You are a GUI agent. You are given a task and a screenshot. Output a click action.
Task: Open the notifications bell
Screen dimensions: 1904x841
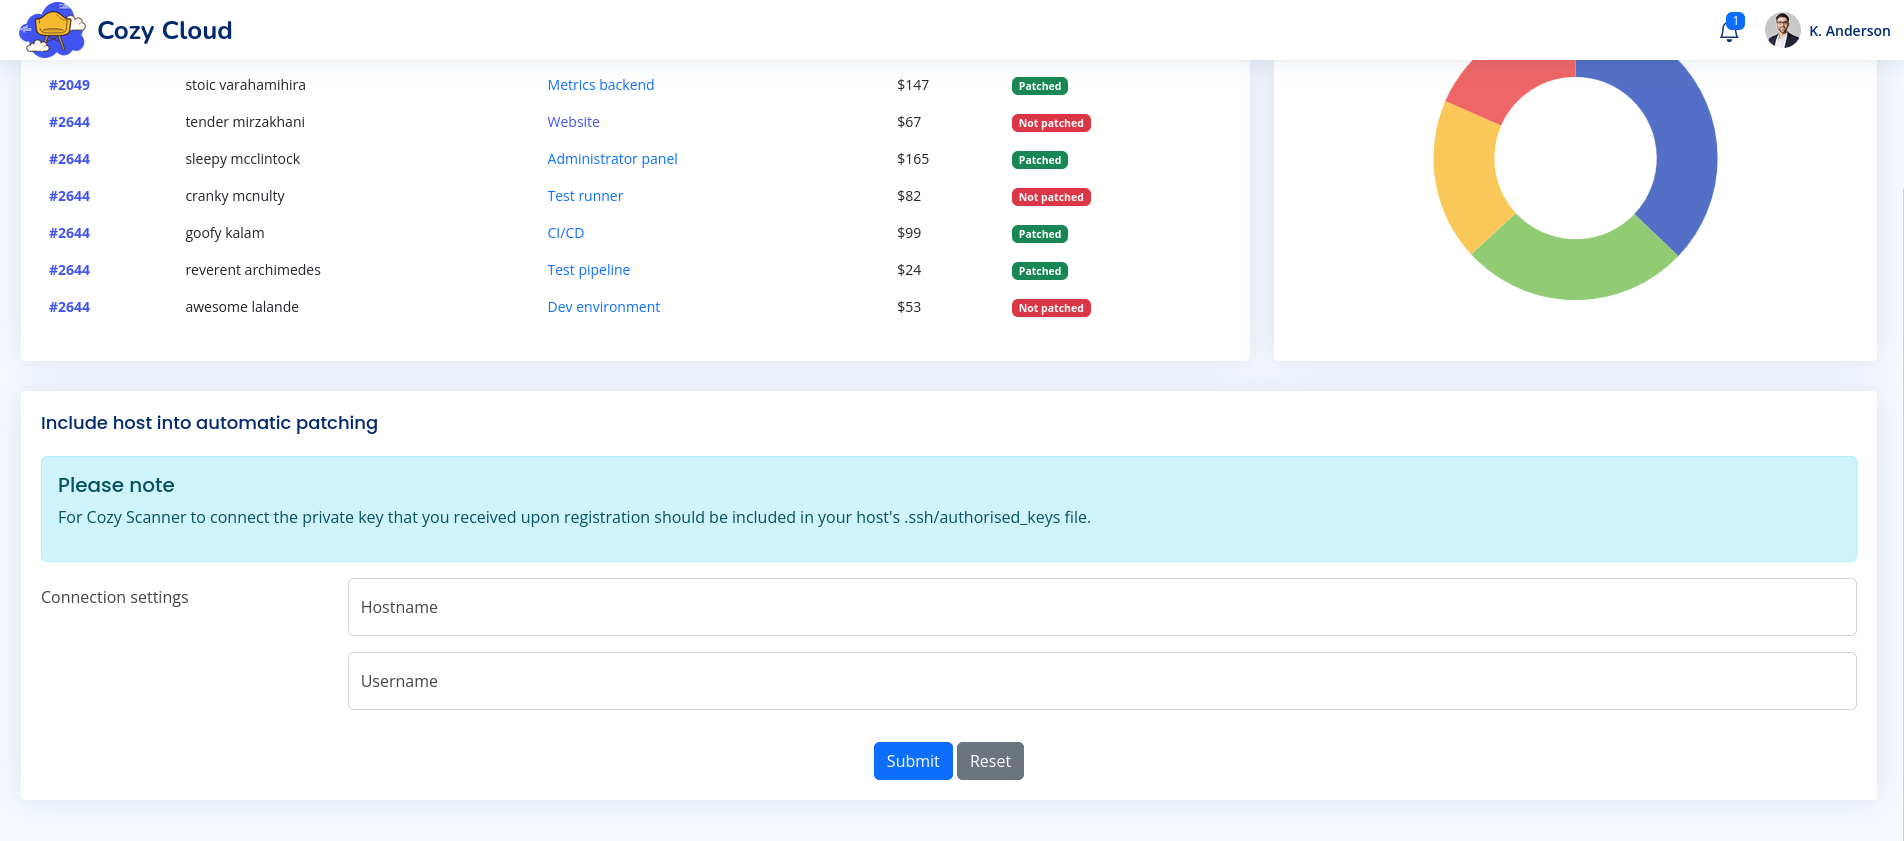tap(1728, 32)
